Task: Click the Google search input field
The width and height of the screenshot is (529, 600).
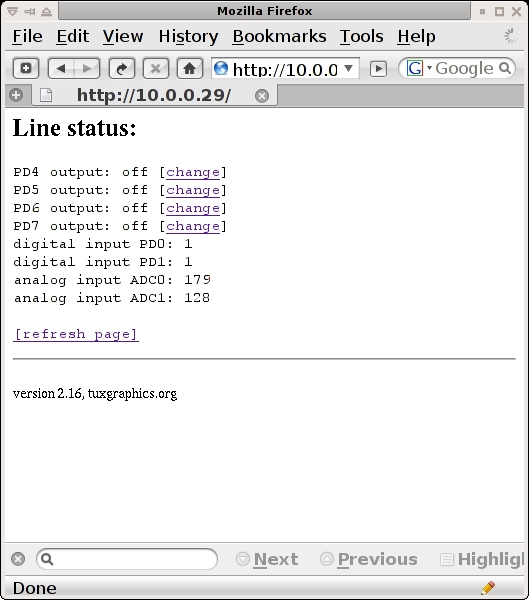Action: pyautogui.click(x=464, y=68)
